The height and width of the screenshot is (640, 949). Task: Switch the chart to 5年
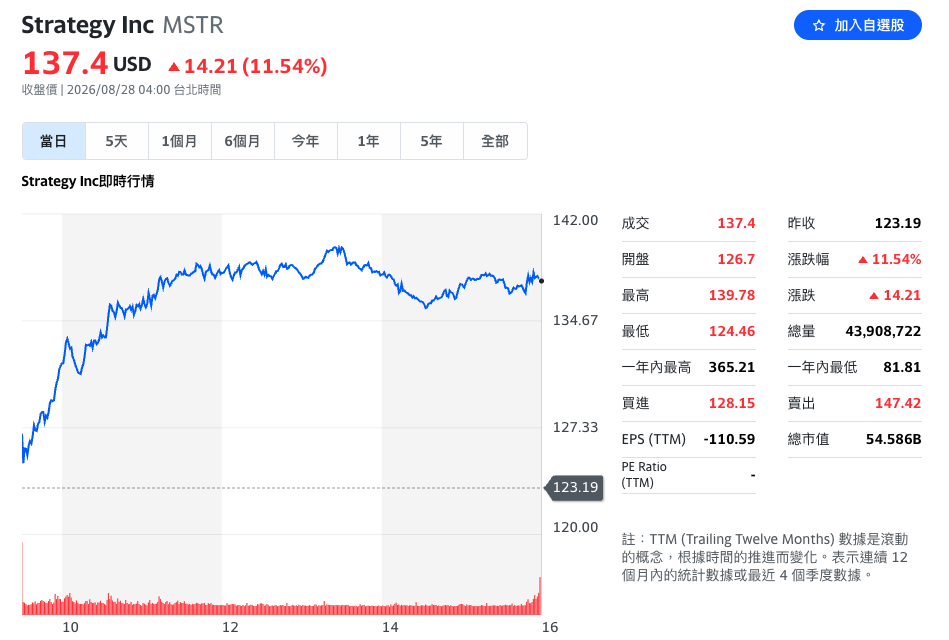(x=432, y=141)
